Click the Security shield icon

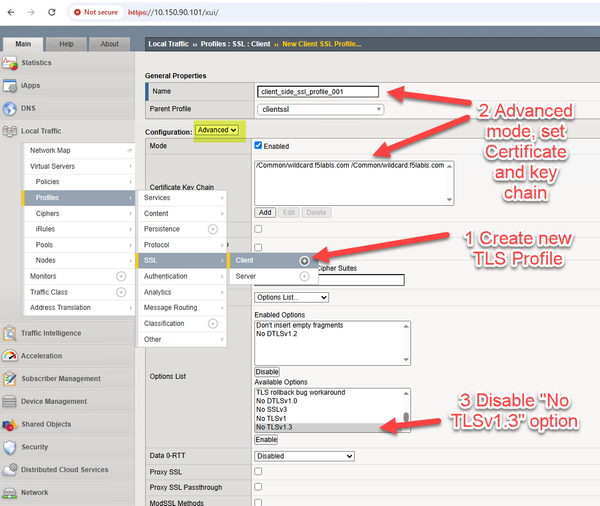point(11,447)
